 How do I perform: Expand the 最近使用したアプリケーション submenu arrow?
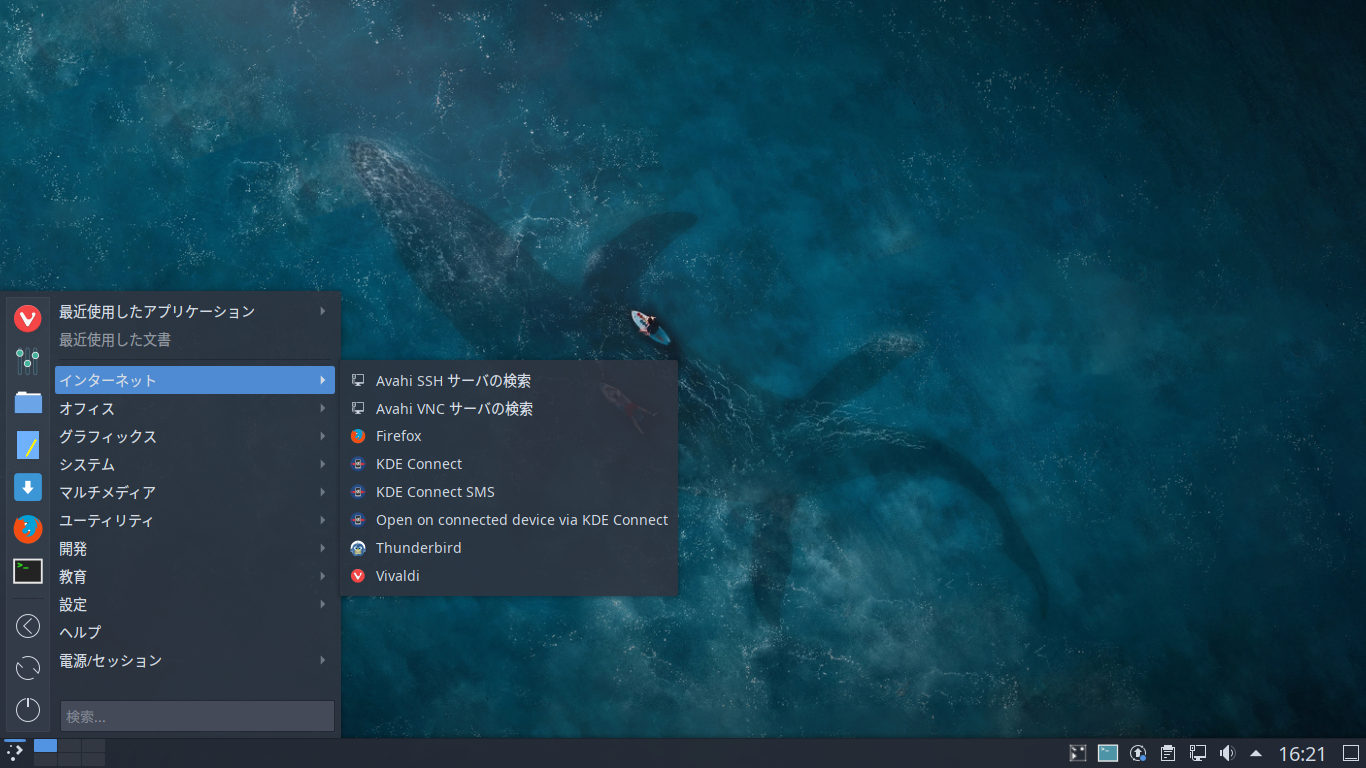[323, 311]
